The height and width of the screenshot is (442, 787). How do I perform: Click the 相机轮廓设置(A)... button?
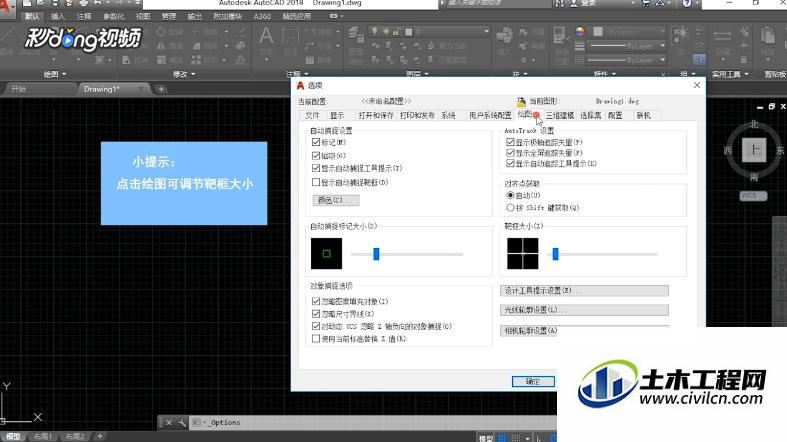tap(529, 331)
